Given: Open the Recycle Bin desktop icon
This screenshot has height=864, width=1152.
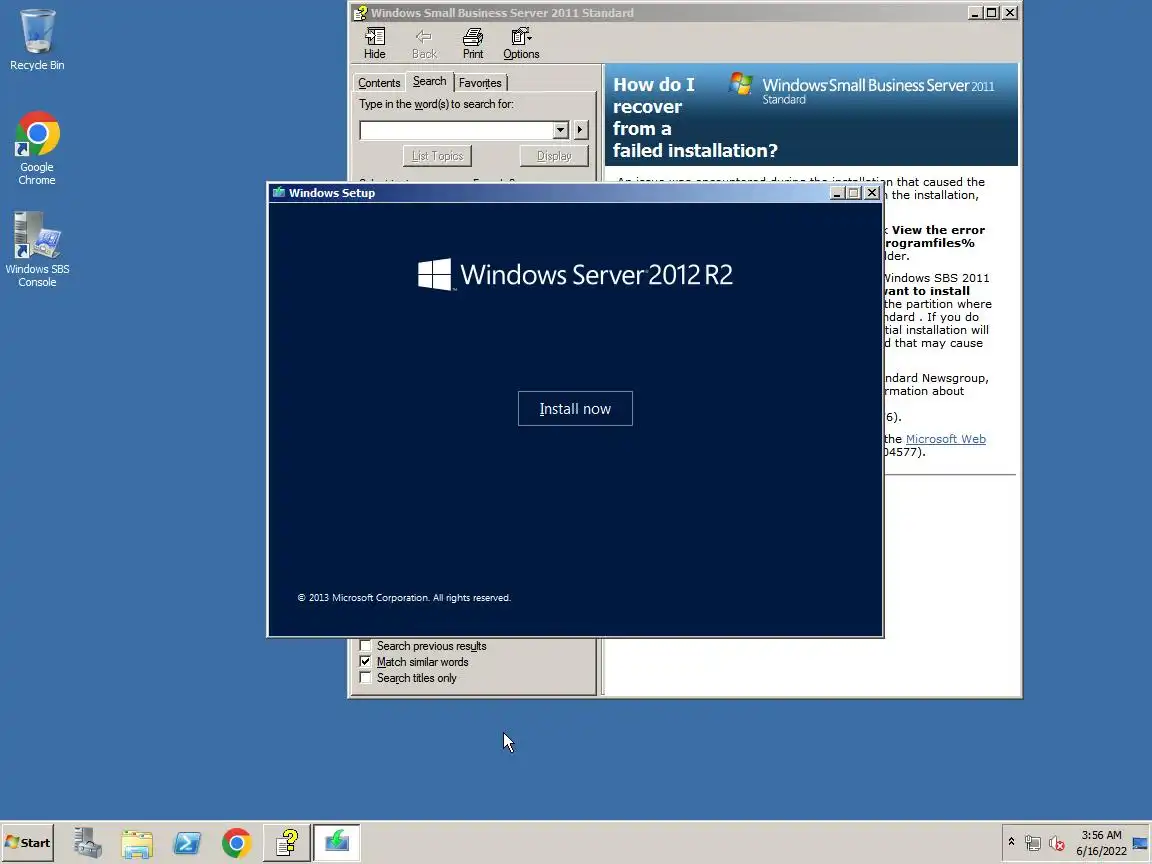Looking at the screenshot, I should tap(37, 40).
